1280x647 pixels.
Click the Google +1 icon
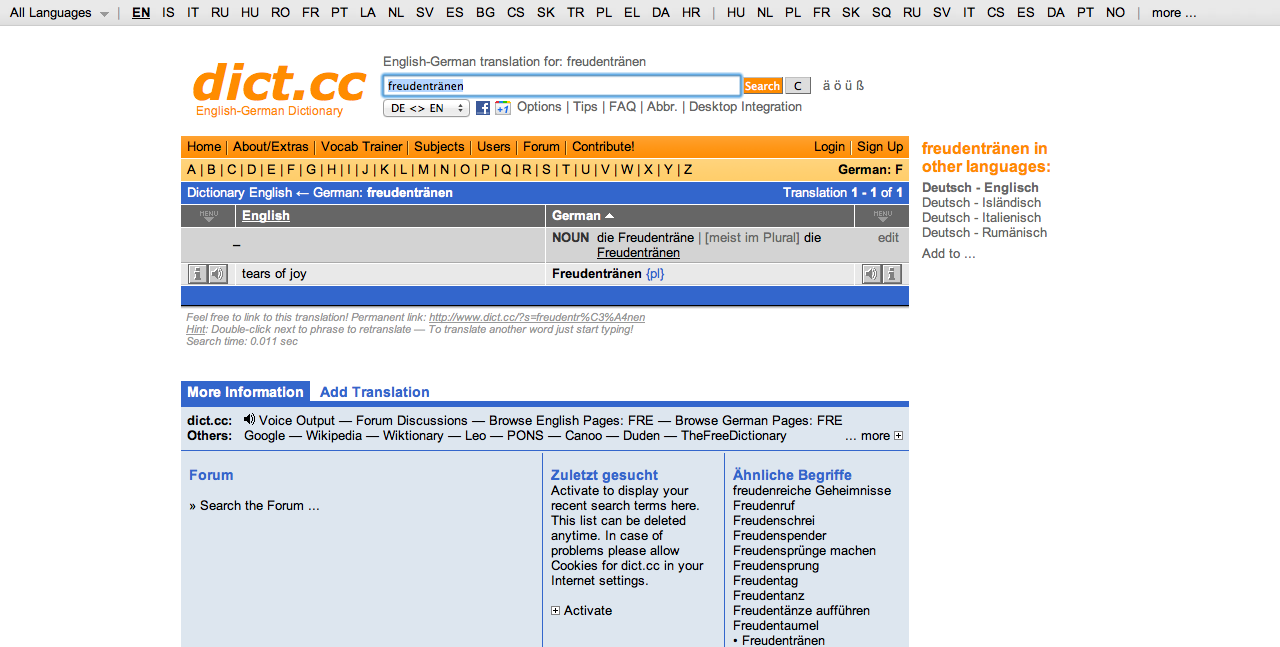503,108
